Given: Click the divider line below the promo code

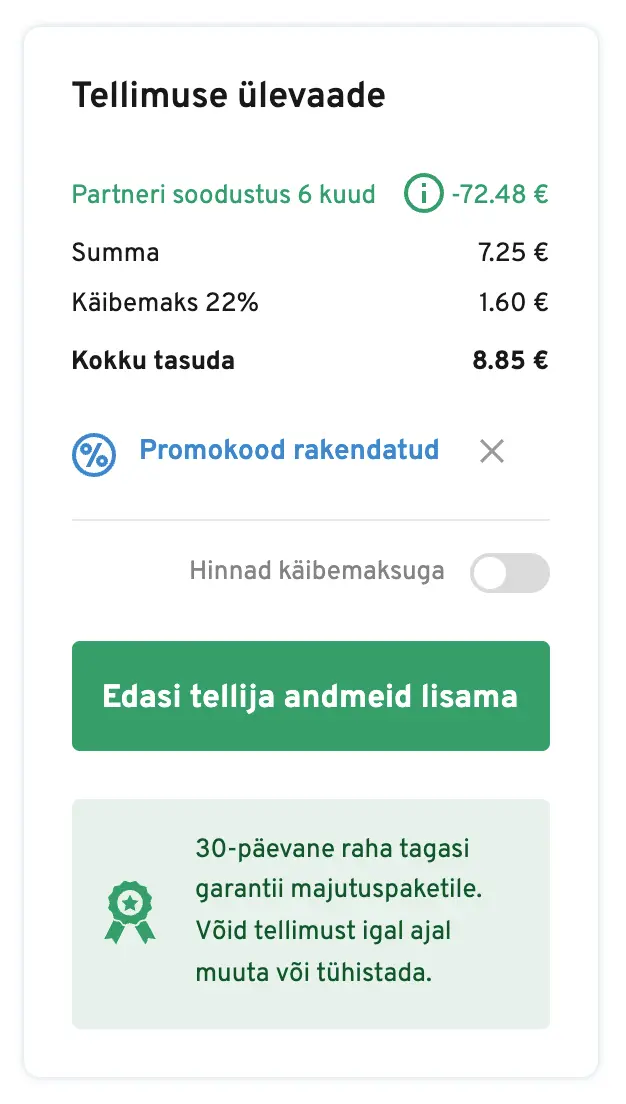Looking at the screenshot, I should click(310, 520).
